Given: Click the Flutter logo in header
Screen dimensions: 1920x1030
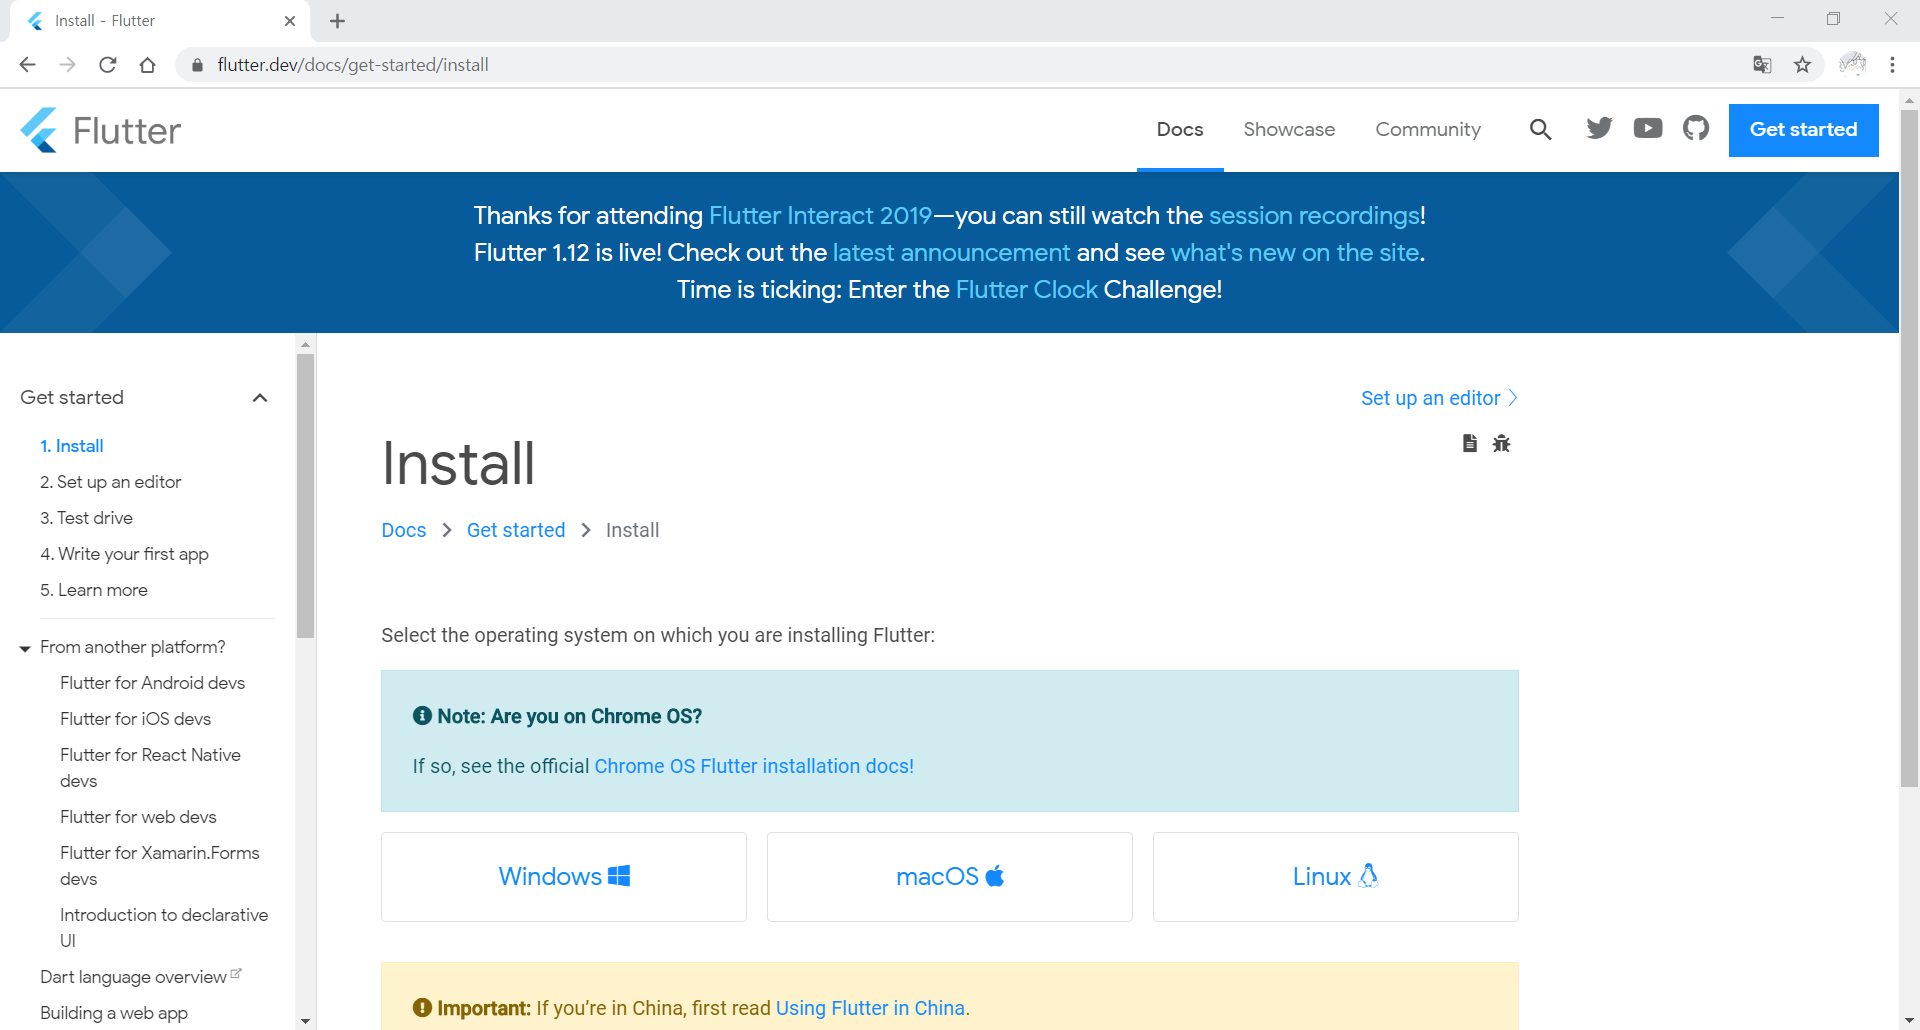Looking at the screenshot, I should (x=100, y=130).
